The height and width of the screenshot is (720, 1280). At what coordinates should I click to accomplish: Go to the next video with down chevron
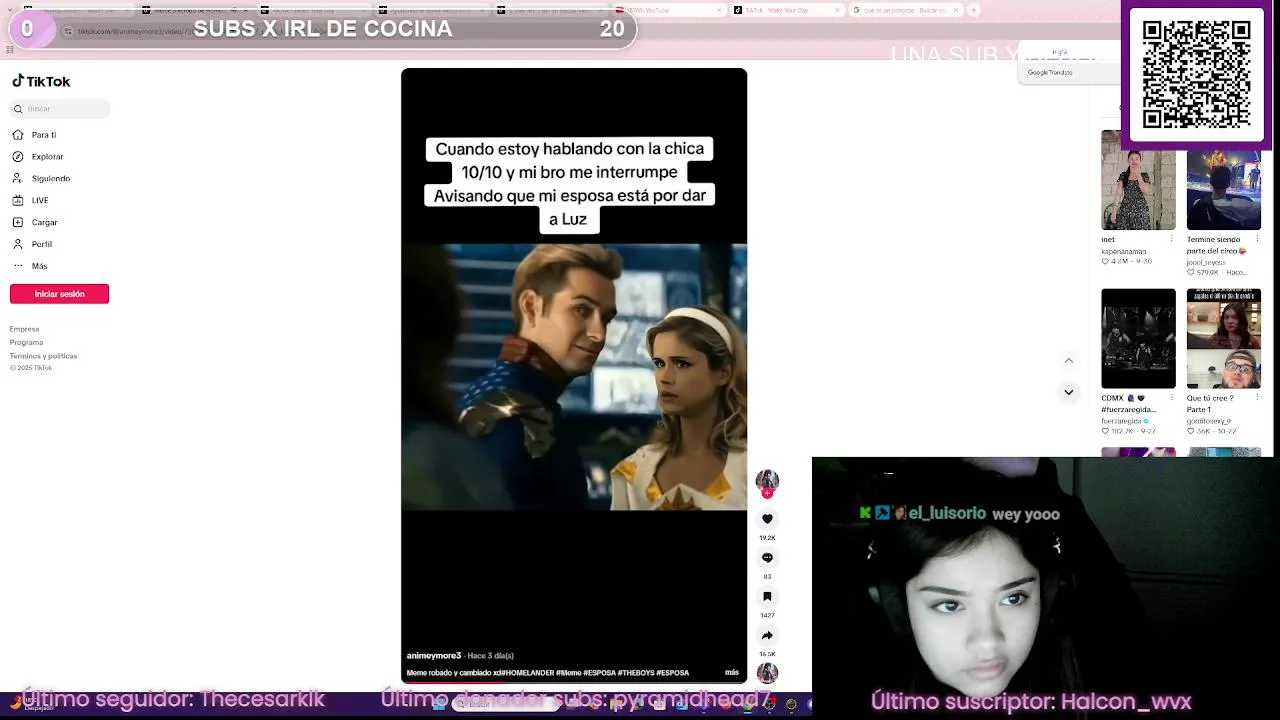click(x=1069, y=393)
